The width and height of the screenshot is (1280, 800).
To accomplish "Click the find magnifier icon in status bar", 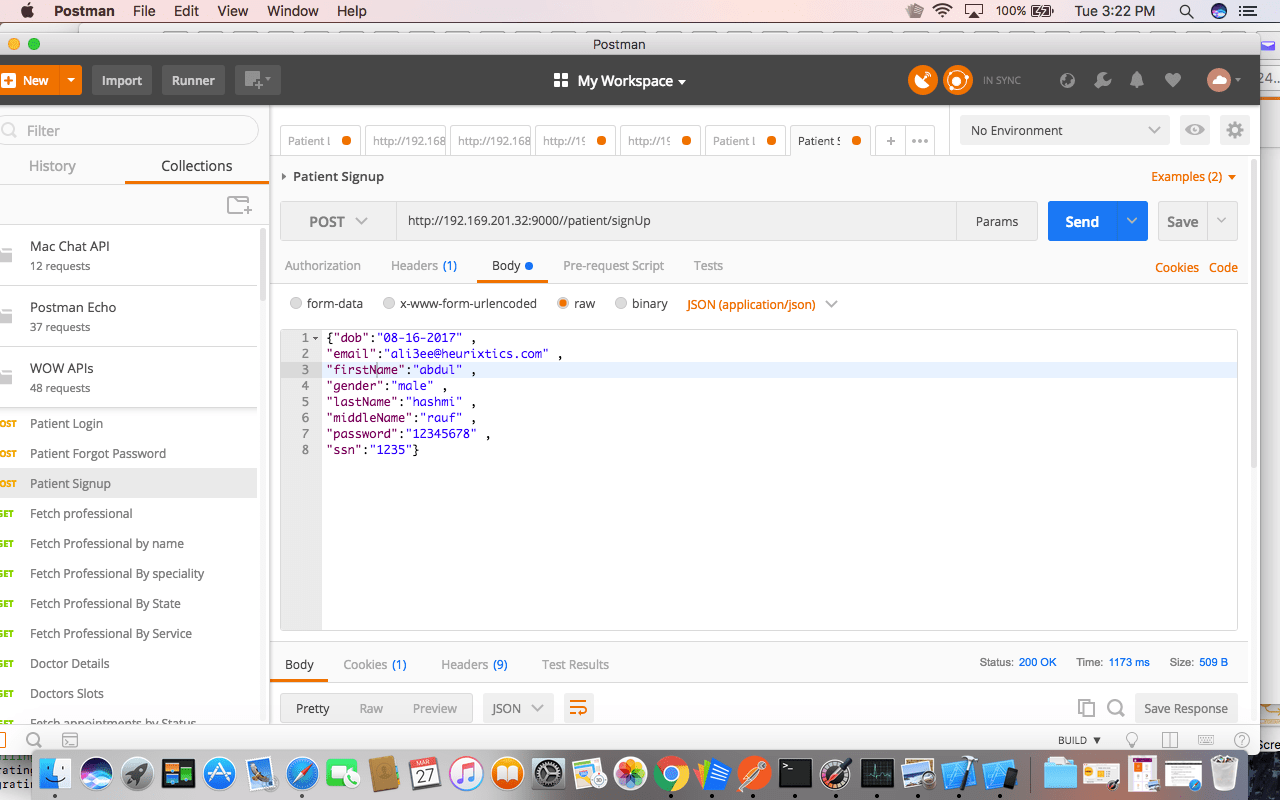I will coord(33,740).
